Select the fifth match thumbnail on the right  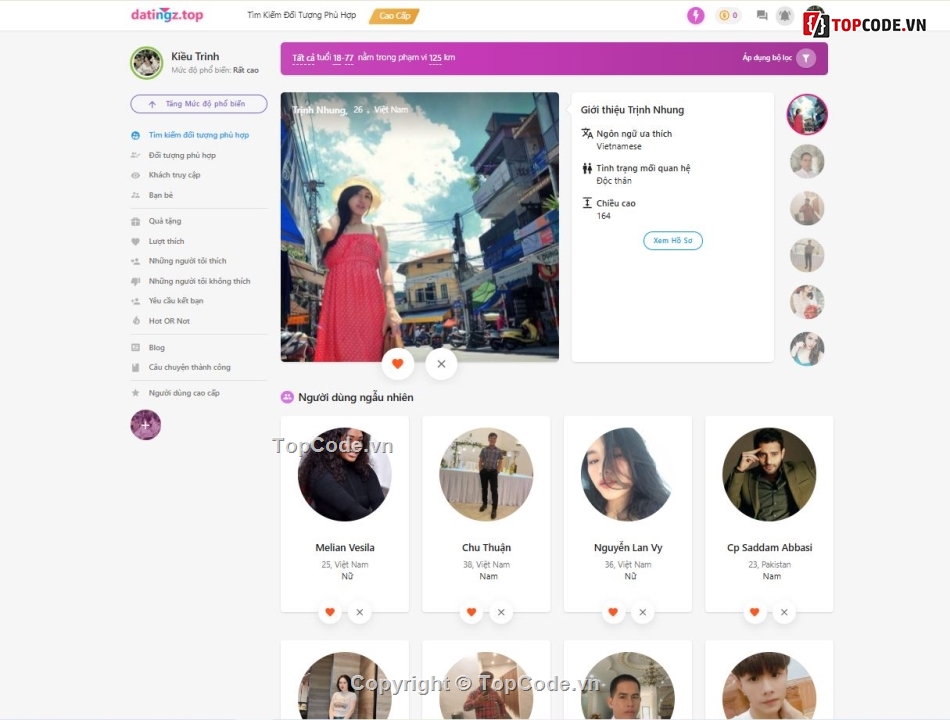click(807, 302)
